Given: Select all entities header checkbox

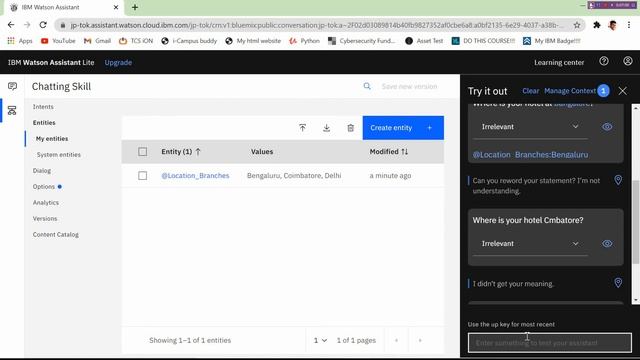Looking at the screenshot, I should pyautogui.click(x=142, y=152).
